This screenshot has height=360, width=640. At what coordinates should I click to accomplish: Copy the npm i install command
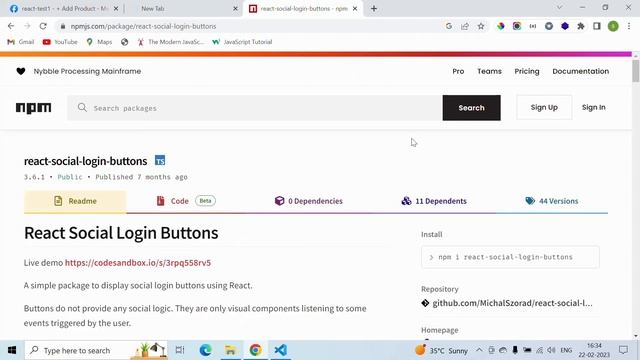coord(510,257)
